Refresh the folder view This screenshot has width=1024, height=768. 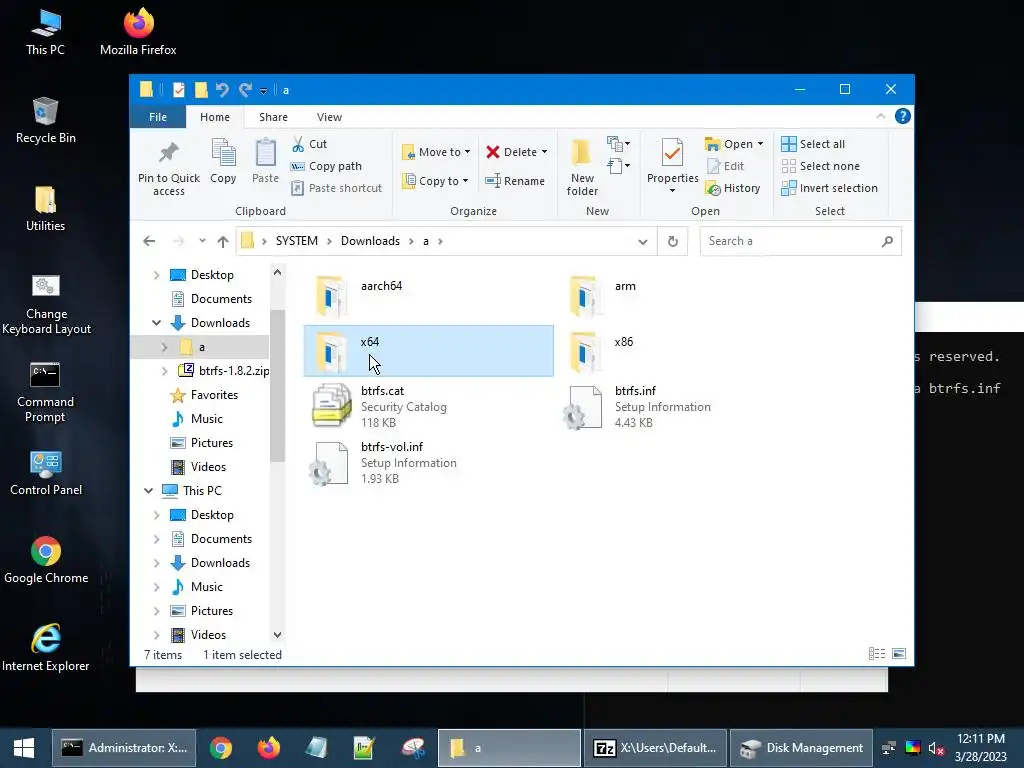tap(673, 242)
